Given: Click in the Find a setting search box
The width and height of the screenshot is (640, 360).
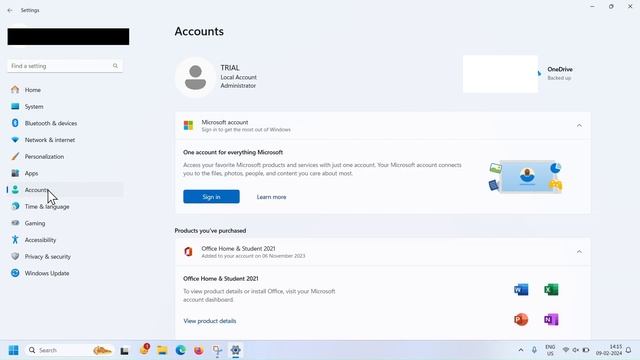Looking at the screenshot, I should [65, 66].
